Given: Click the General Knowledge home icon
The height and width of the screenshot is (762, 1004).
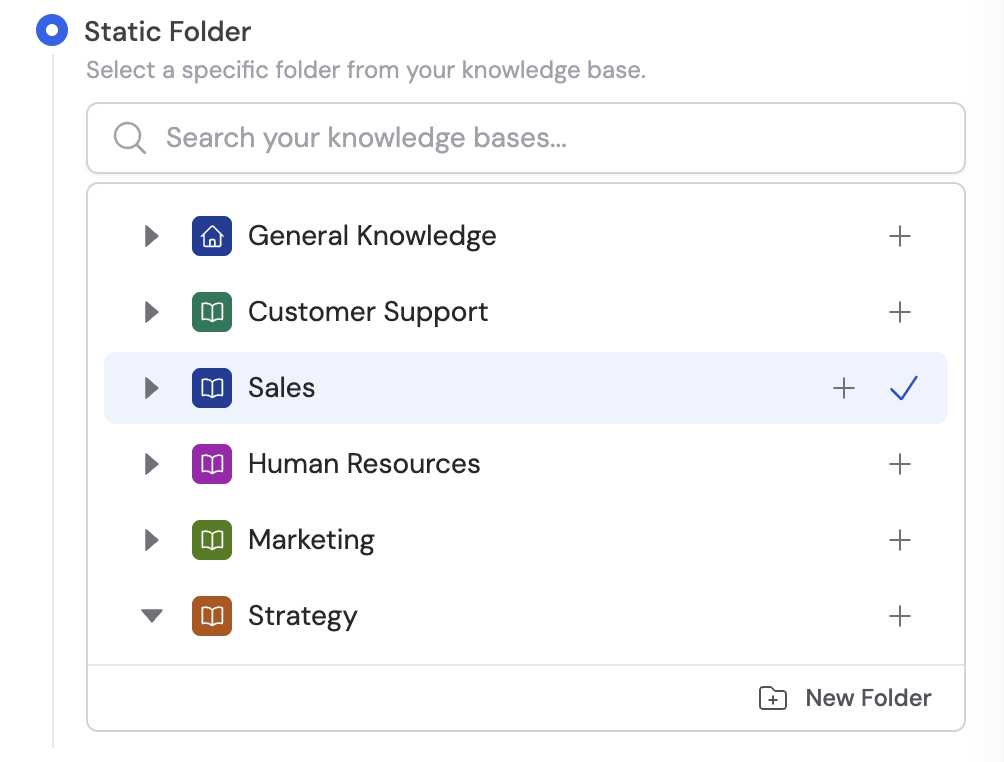Looking at the screenshot, I should point(211,236).
